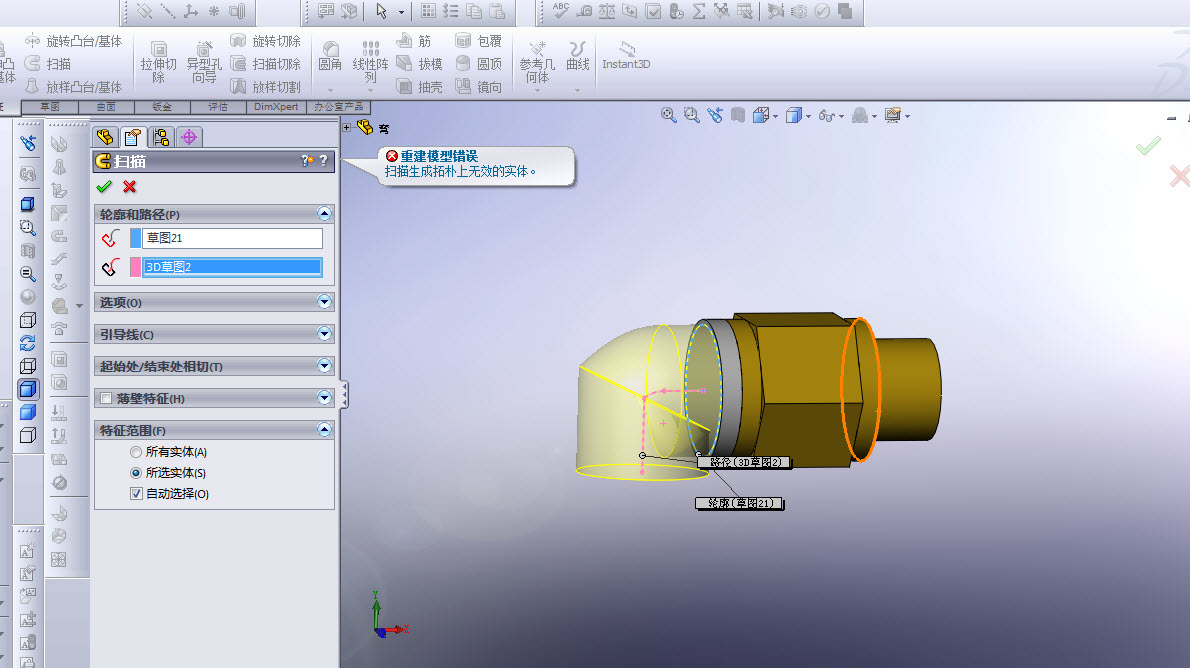
Task: Expand the 引导线 section
Action: (323, 334)
